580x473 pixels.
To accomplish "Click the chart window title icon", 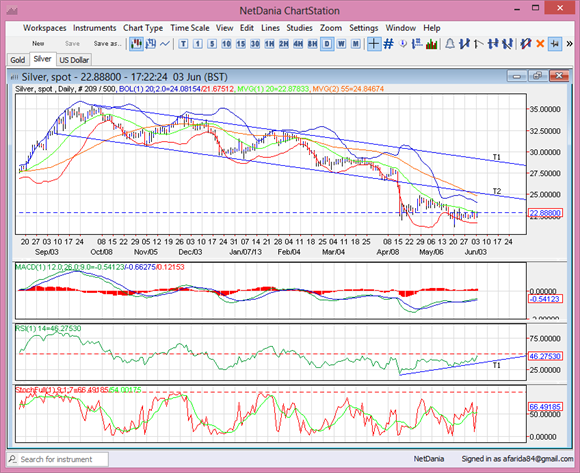I will (14, 77).
